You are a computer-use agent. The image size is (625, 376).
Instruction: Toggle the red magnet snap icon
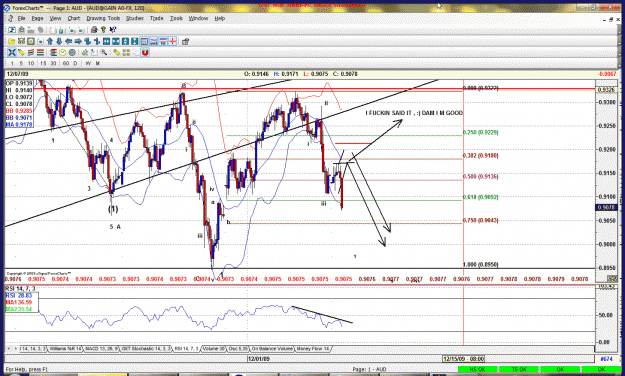pos(145,52)
